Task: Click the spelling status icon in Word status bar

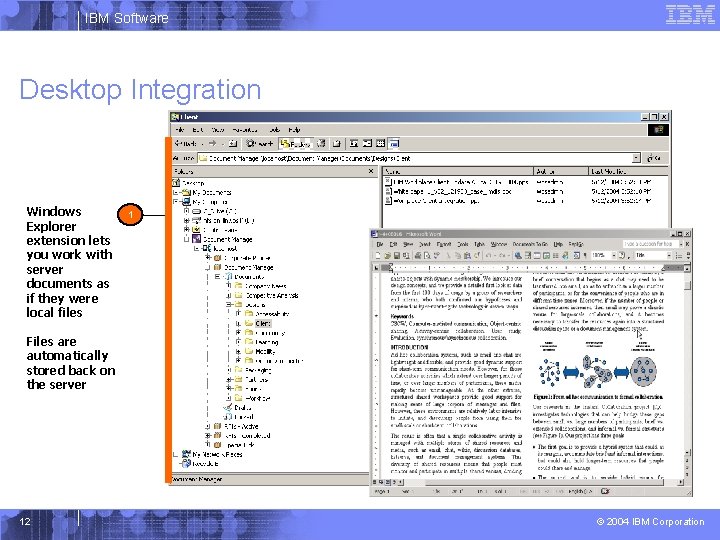Action: point(605,491)
